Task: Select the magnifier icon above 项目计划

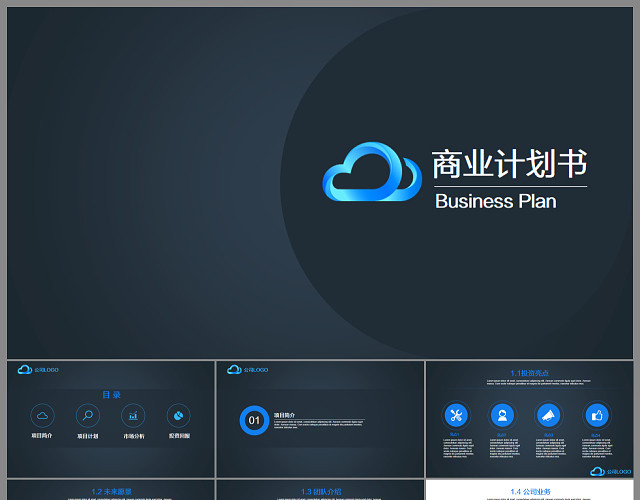Action: pyautogui.click(x=88, y=416)
